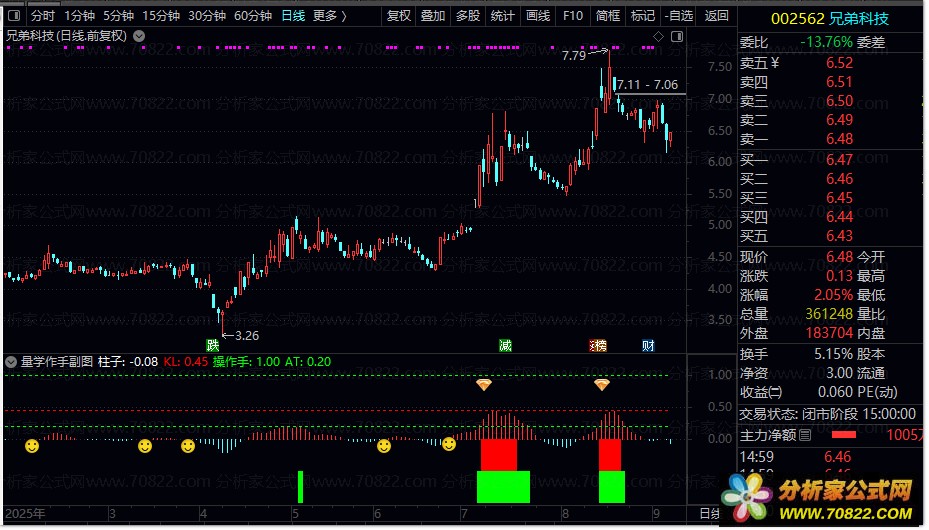Click the wide green block at month 7
The image size is (929, 530).
coord(504,487)
